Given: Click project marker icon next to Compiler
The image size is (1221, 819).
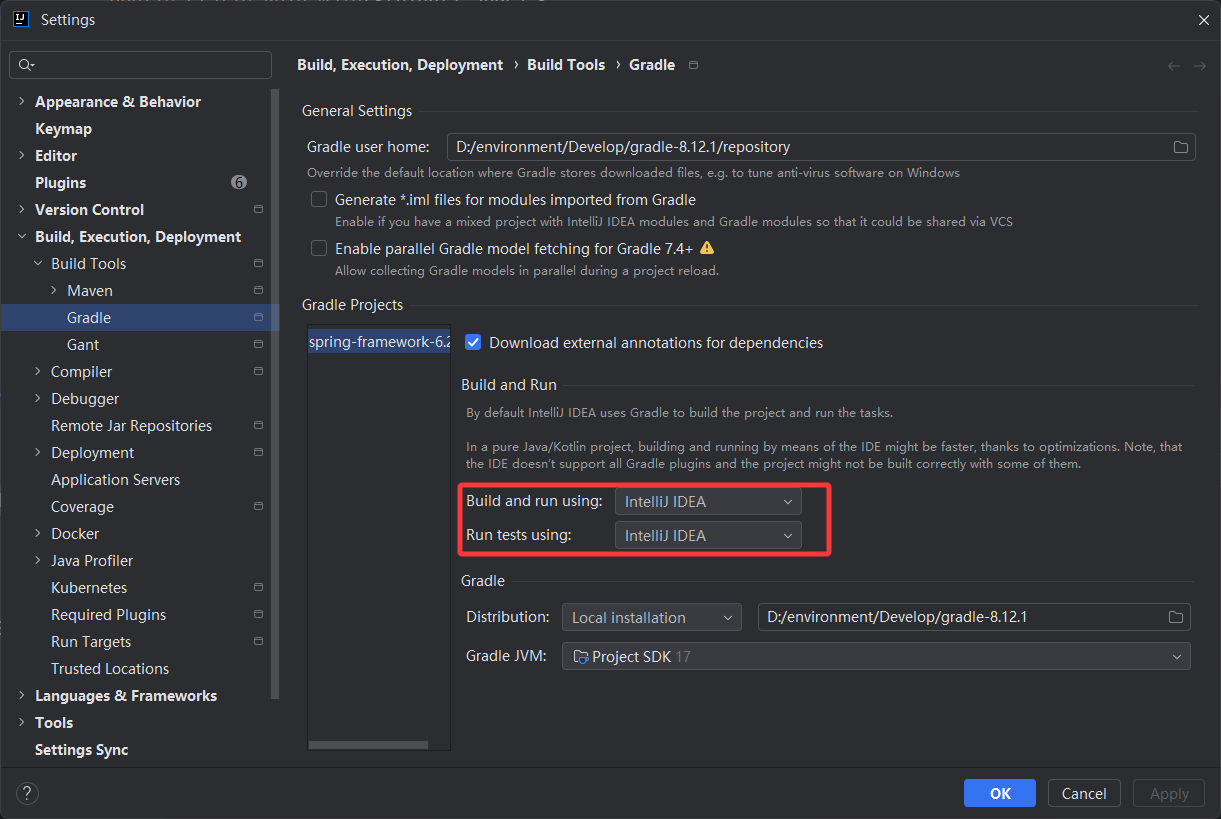Looking at the screenshot, I should [x=258, y=371].
